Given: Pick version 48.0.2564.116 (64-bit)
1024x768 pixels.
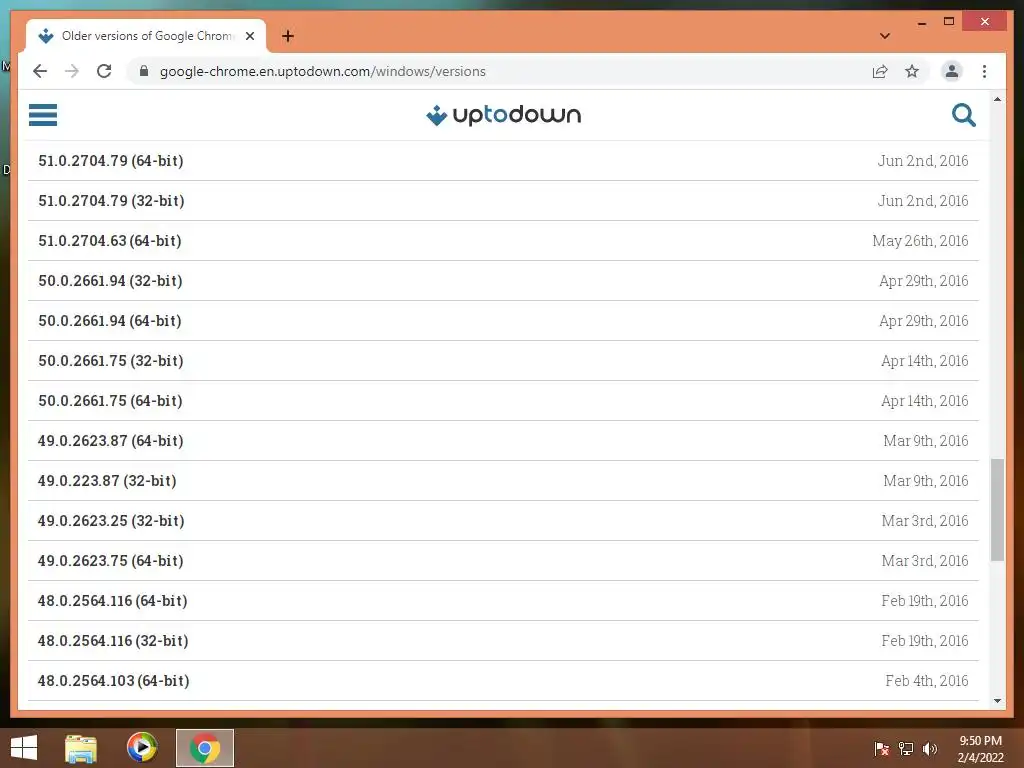Looking at the screenshot, I should [x=503, y=601].
